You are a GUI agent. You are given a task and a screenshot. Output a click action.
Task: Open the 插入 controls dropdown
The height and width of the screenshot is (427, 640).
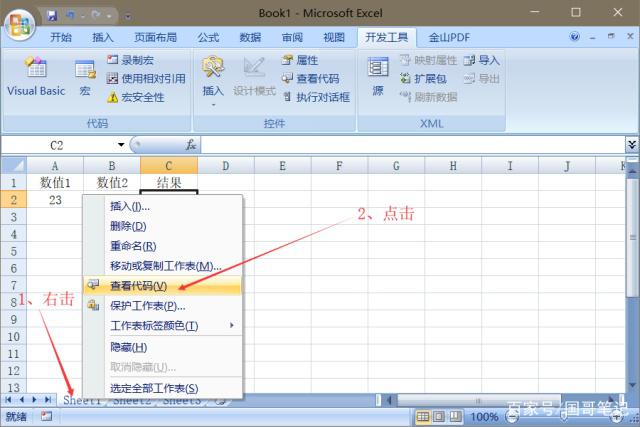click(213, 80)
